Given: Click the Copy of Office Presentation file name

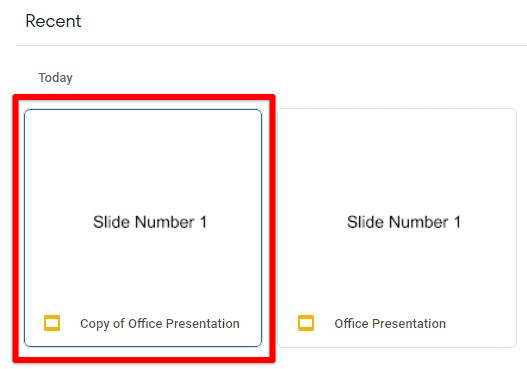Looking at the screenshot, I should click(160, 324).
